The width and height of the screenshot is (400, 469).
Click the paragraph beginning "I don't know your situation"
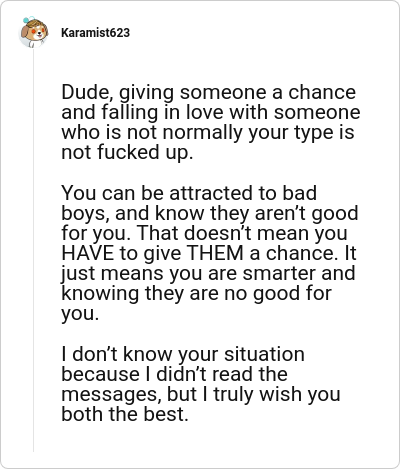coord(201,384)
